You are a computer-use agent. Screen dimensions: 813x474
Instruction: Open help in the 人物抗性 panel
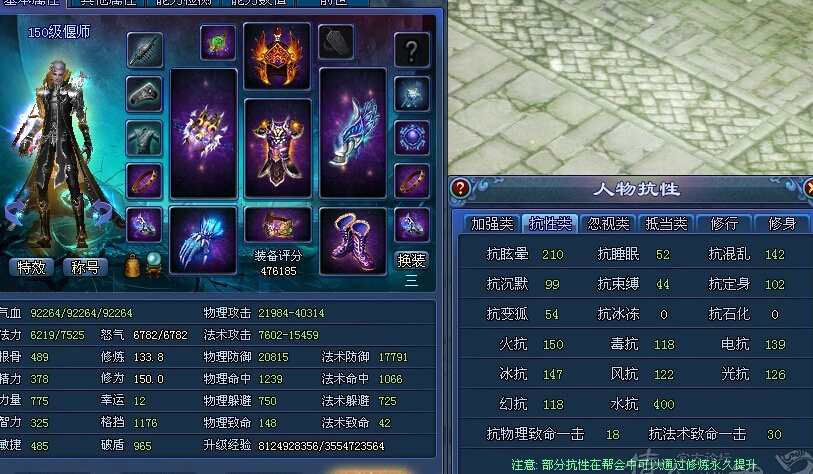460,188
